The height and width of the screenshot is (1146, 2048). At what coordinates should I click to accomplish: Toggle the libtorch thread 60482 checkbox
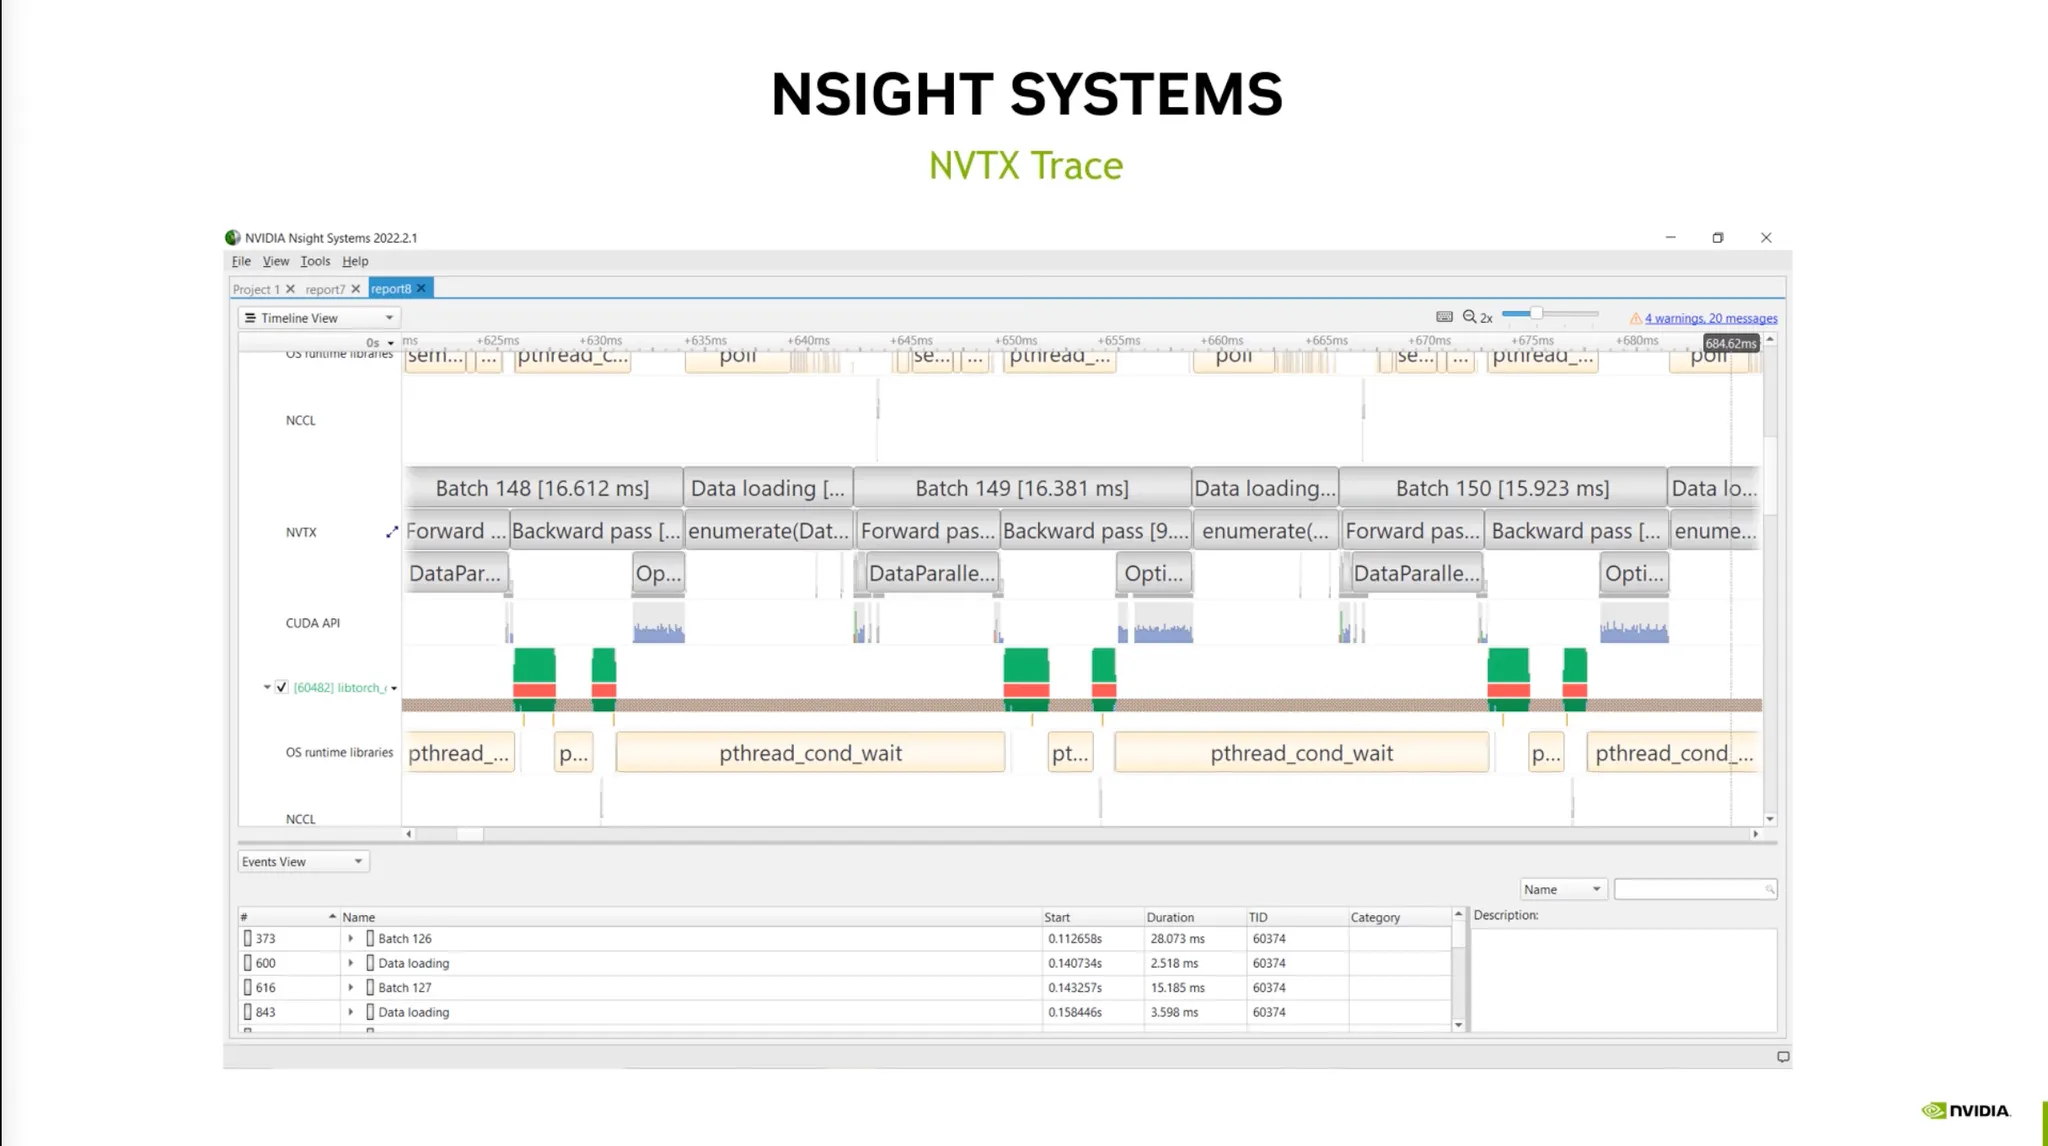tap(282, 687)
